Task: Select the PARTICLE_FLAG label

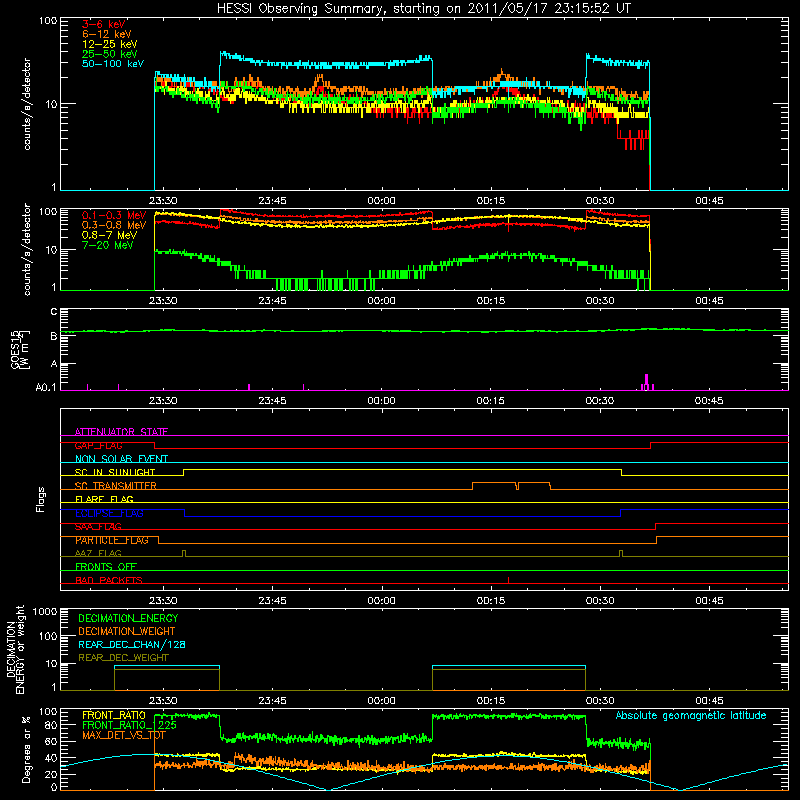Action: click(112, 540)
